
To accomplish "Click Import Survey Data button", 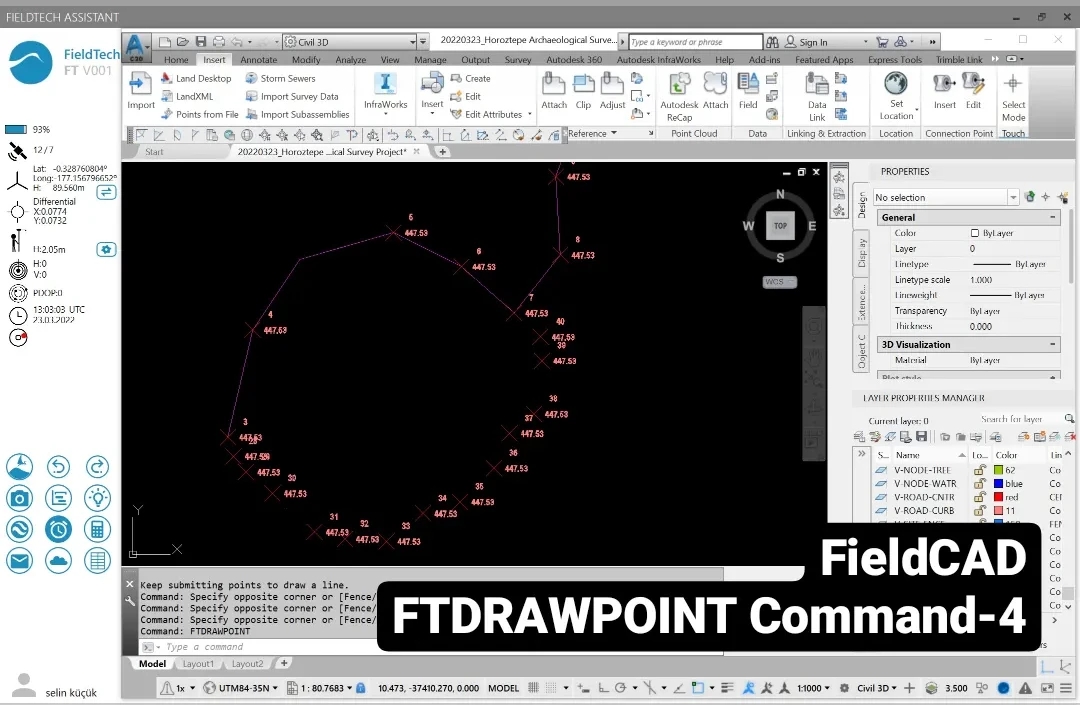I will point(292,96).
